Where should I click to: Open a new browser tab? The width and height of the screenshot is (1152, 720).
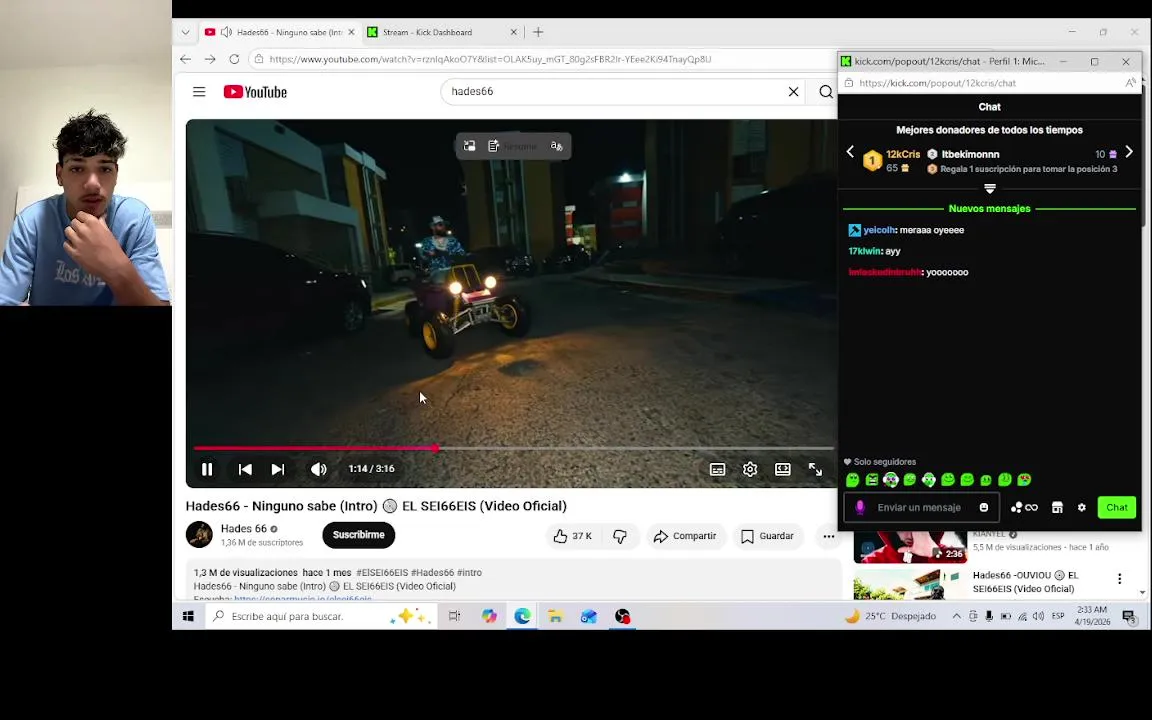pyautogui.click(x=538, y=32)
